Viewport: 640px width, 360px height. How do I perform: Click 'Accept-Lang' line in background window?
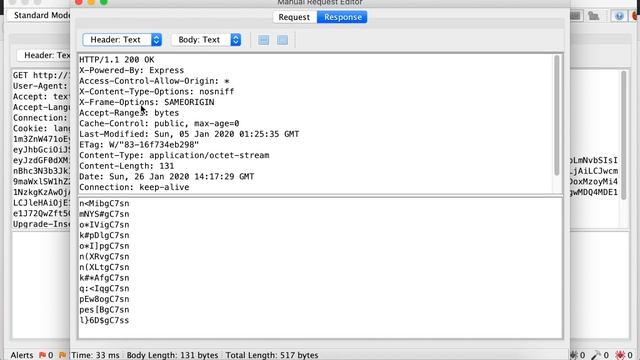[x=41, y=107]
